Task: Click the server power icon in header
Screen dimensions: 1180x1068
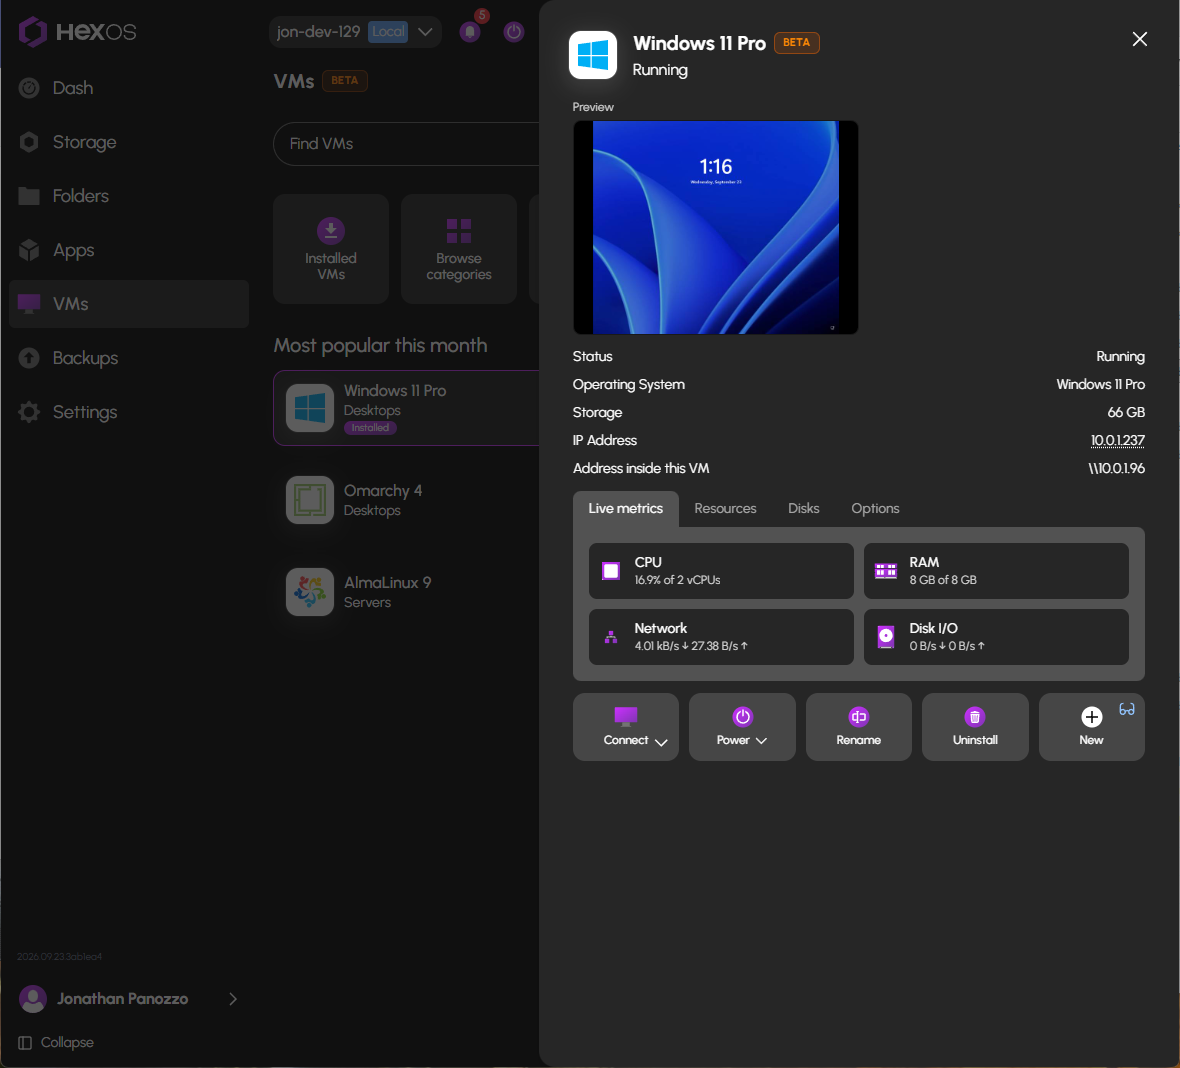Action: [x=514, y=32]
